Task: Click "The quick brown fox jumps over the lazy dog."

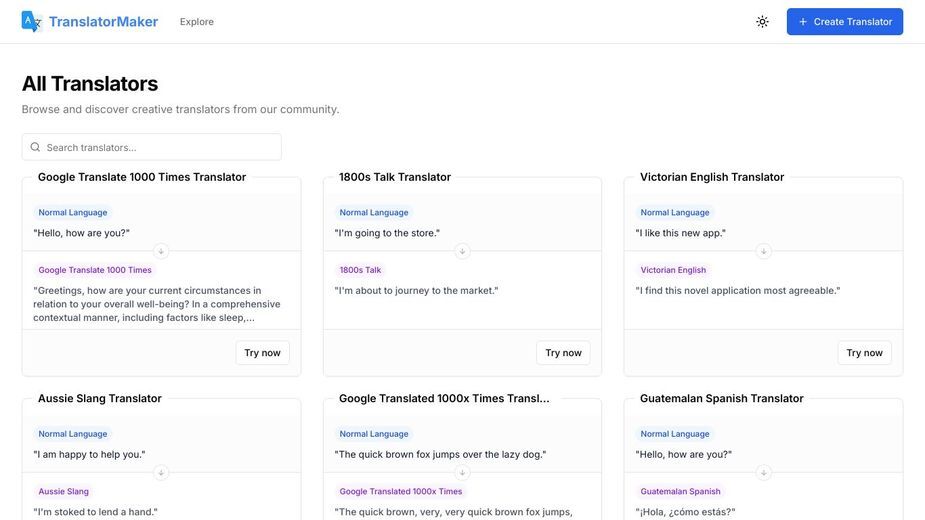Action: click(440, 454)
